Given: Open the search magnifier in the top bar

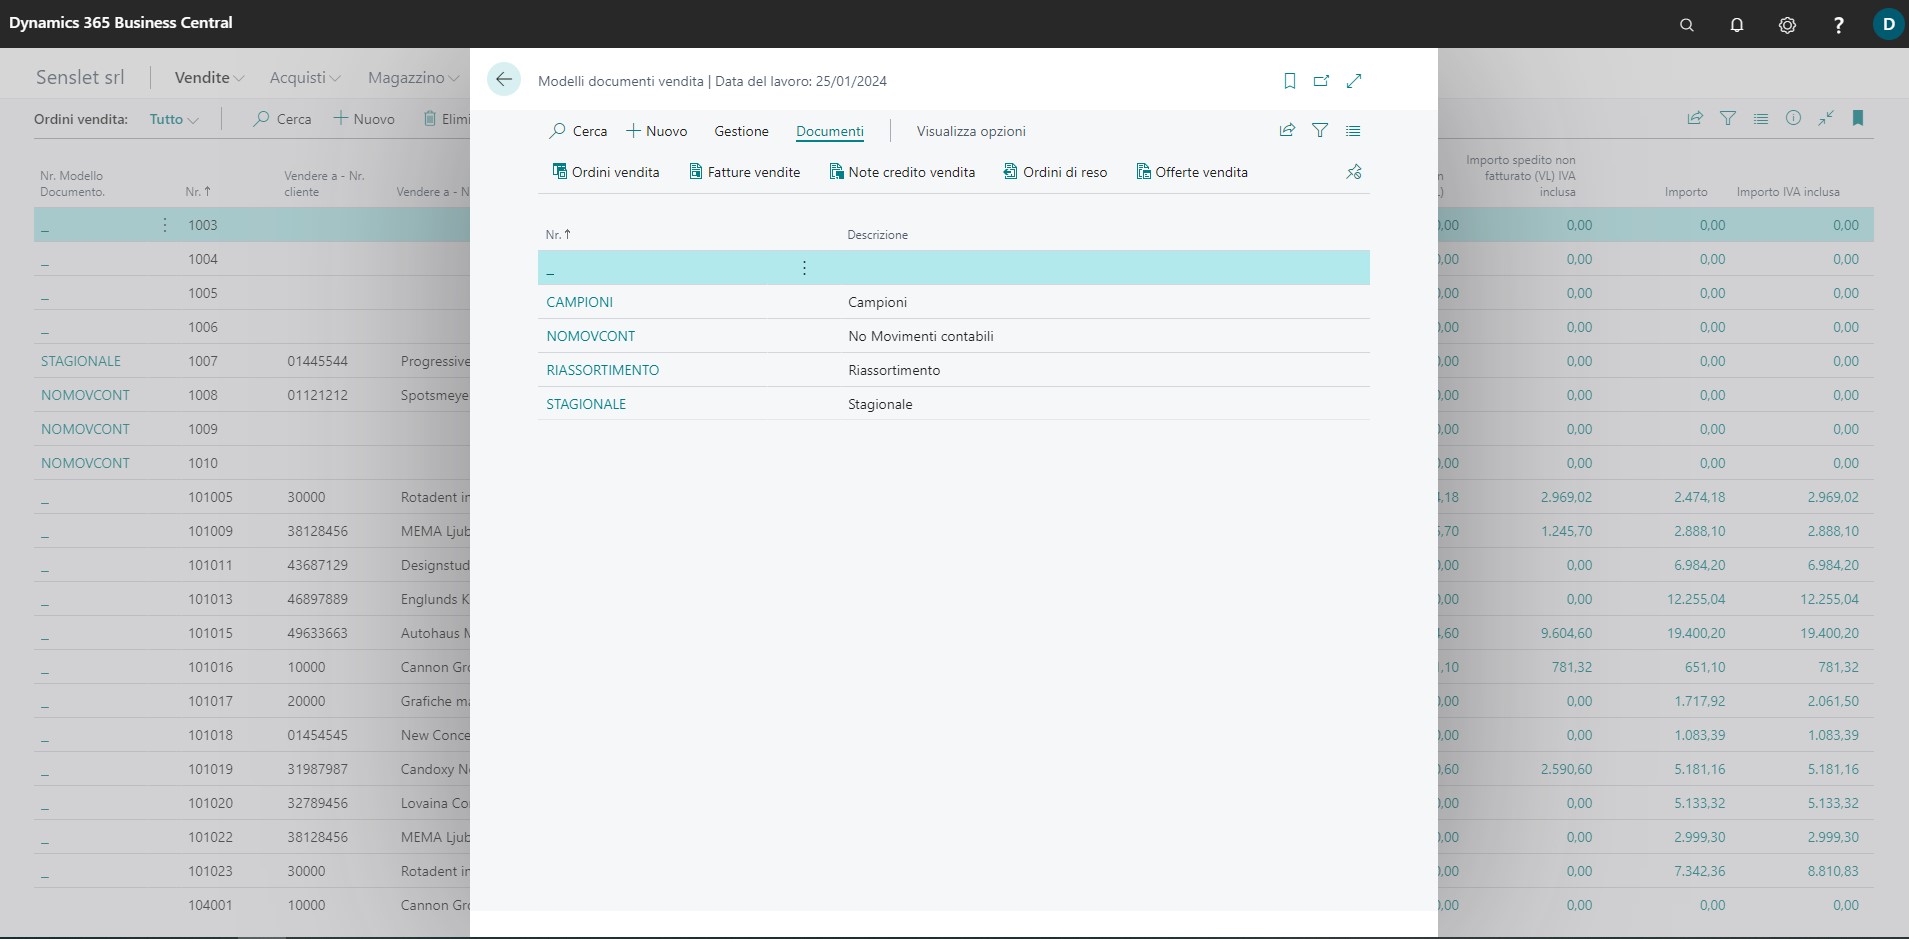Looking at the screenshot, I should (x=1687, y=25).
